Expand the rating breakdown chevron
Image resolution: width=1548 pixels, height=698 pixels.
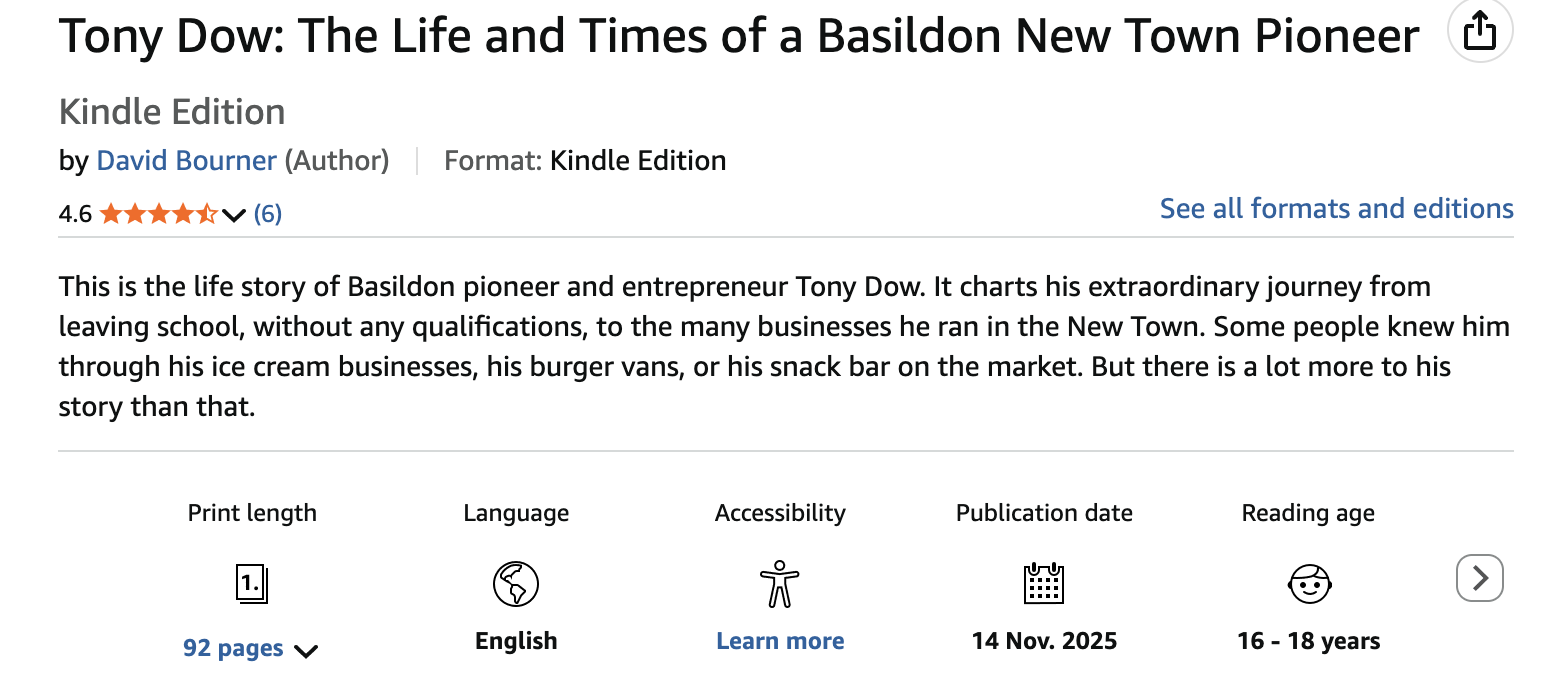pos(234,215)
